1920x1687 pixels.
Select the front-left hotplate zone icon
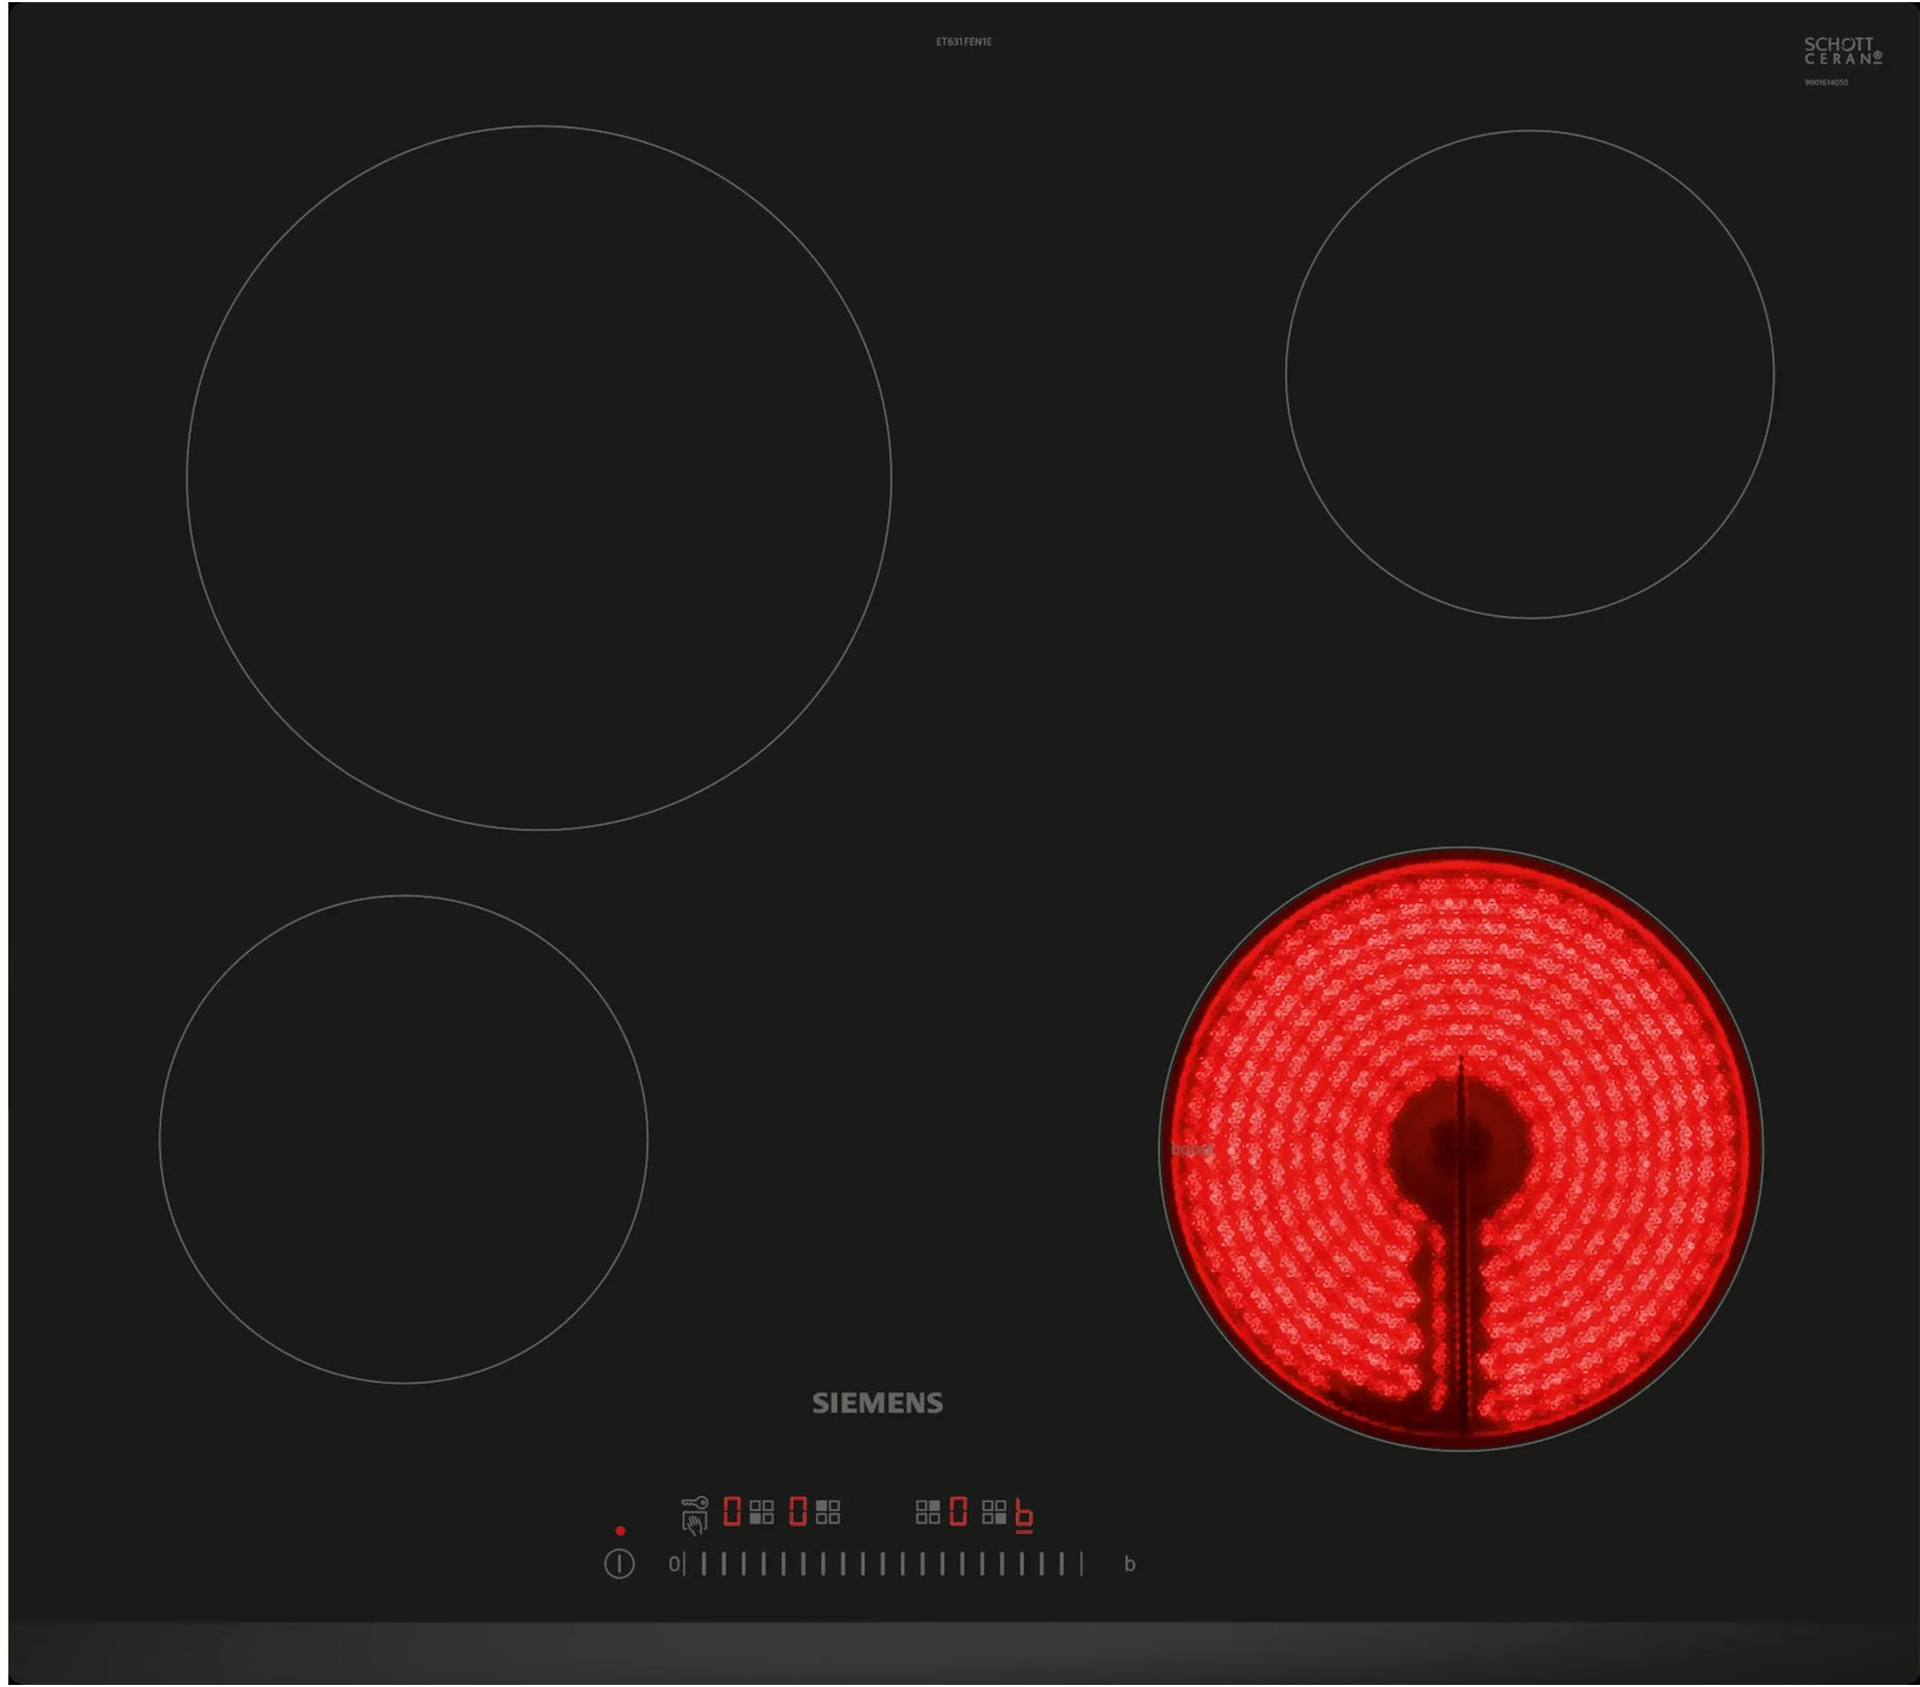[x=762, y=1512]
